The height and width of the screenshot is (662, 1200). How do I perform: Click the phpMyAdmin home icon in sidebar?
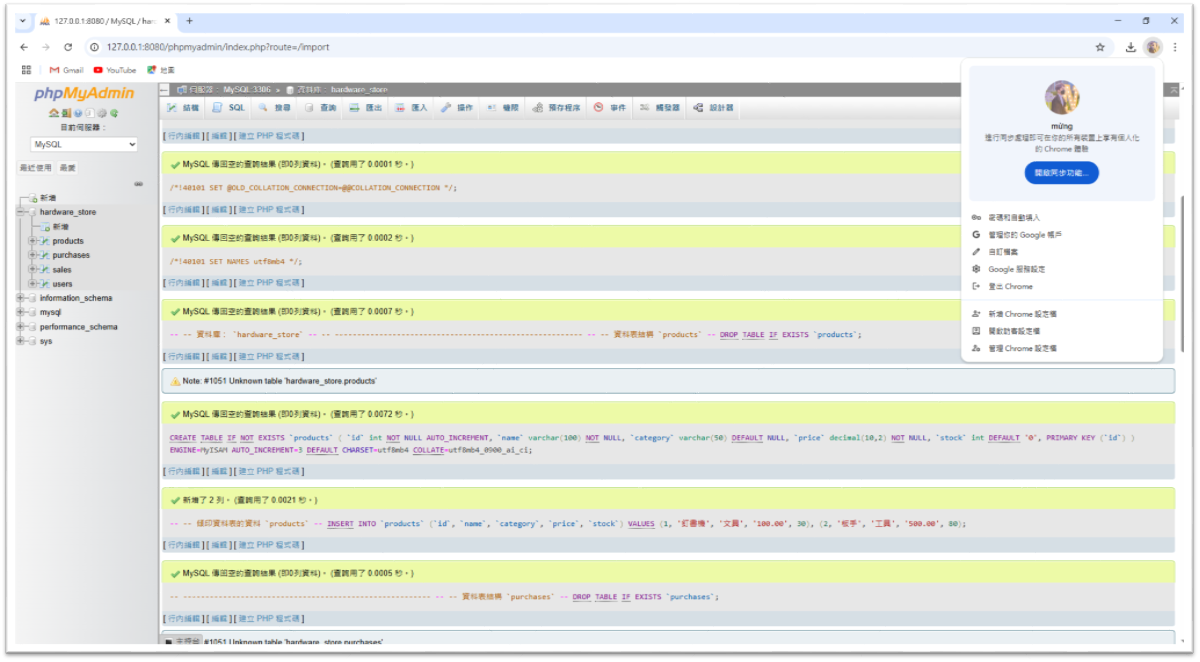click(53, 113)
